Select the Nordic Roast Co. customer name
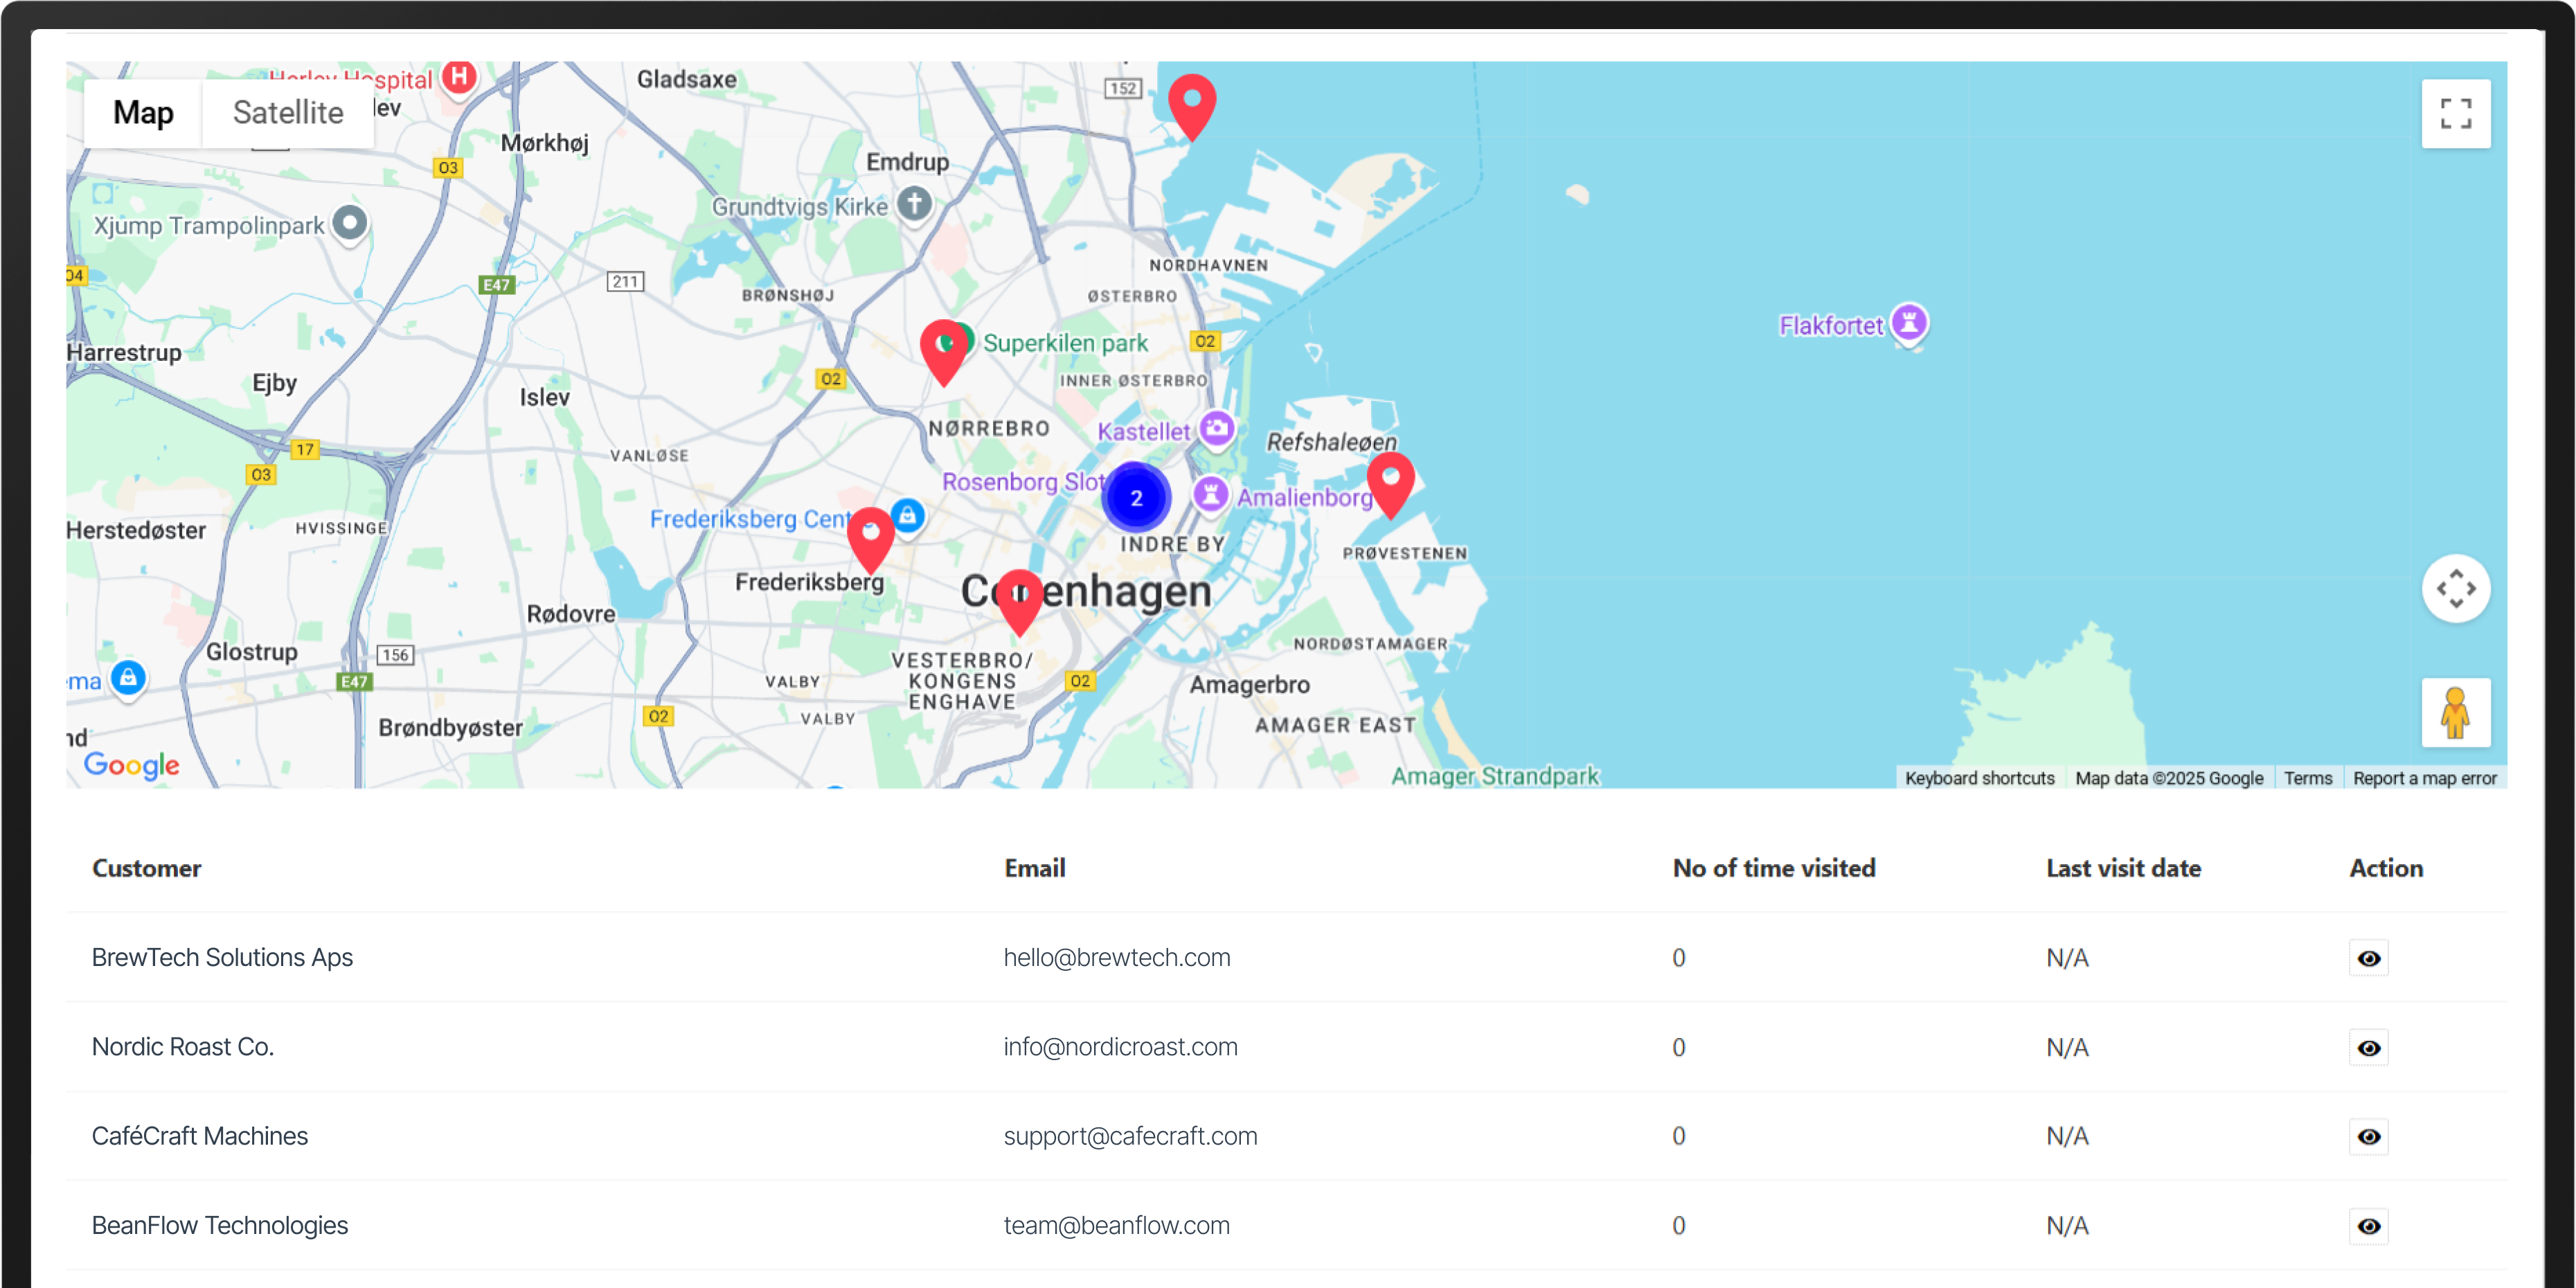The width and height of the screenshot is (2576, 1288). (x=182, y=1047)
